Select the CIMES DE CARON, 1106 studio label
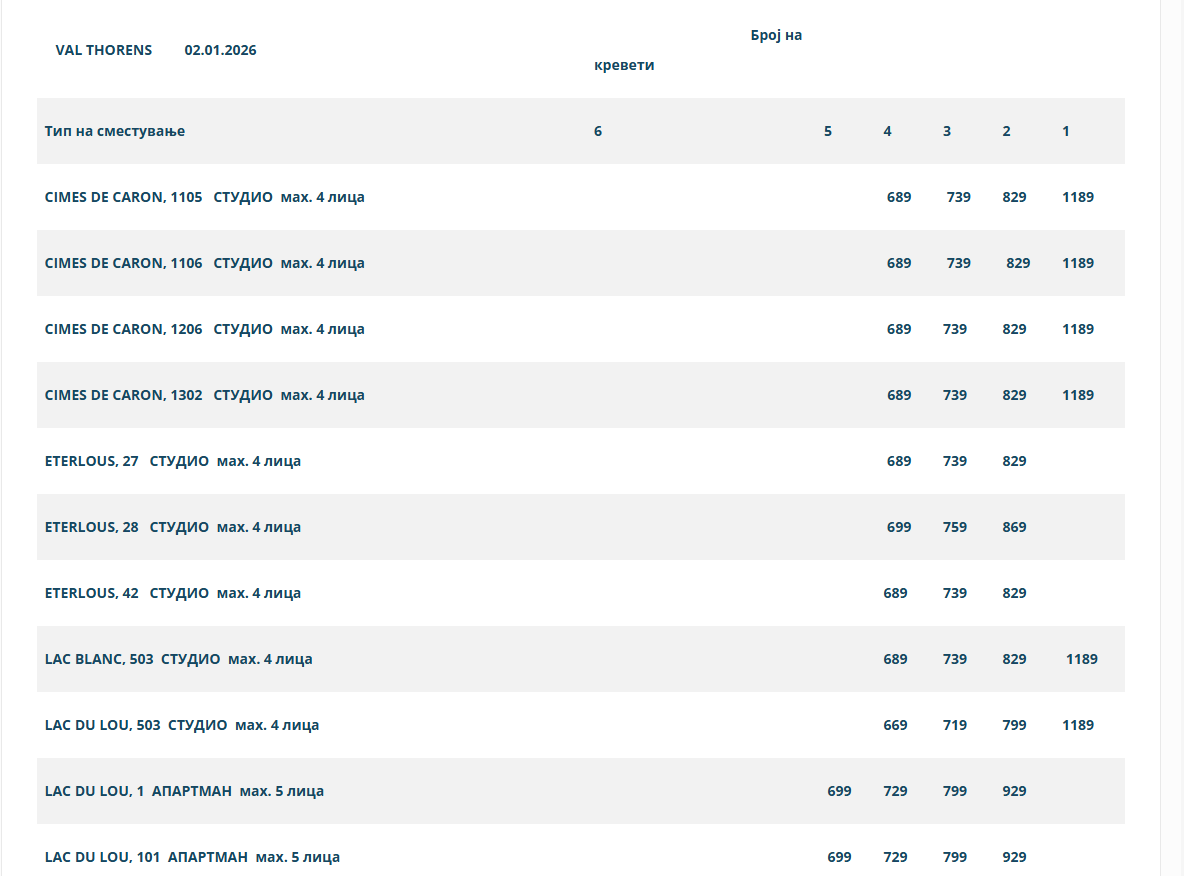The width and height of the screenshot is (1184, 876). tap(204, 263)
